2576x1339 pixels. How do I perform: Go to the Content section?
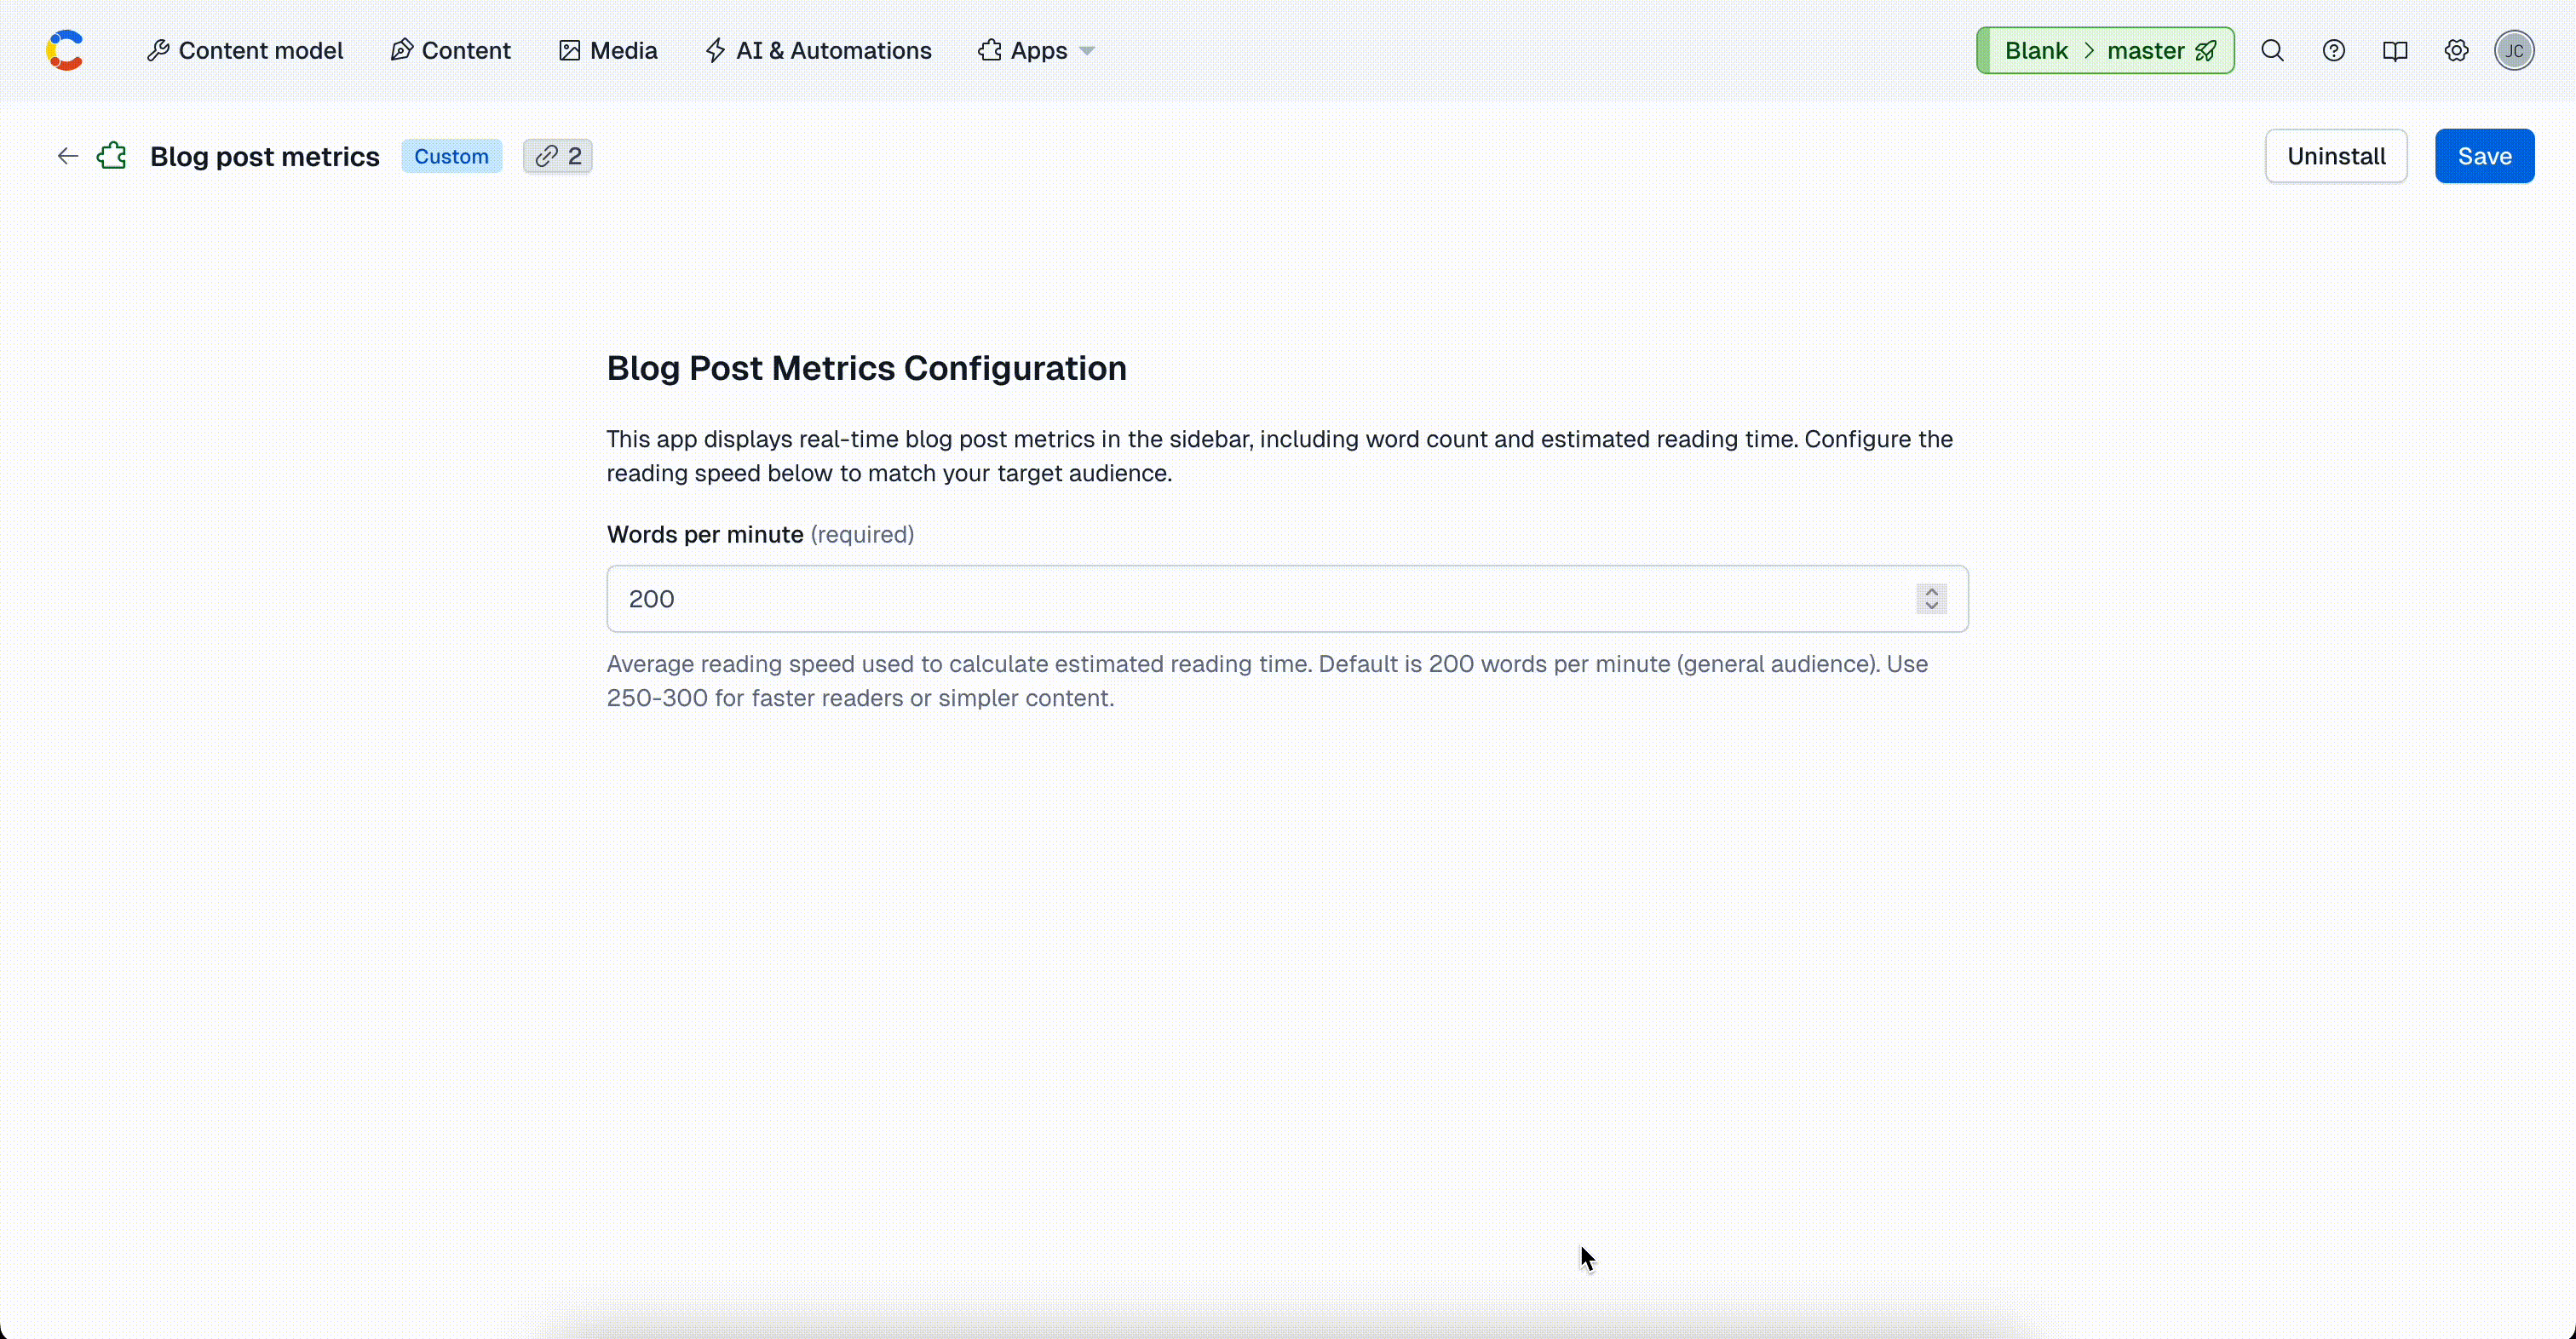pyautogui.click(x=451, y=51)
